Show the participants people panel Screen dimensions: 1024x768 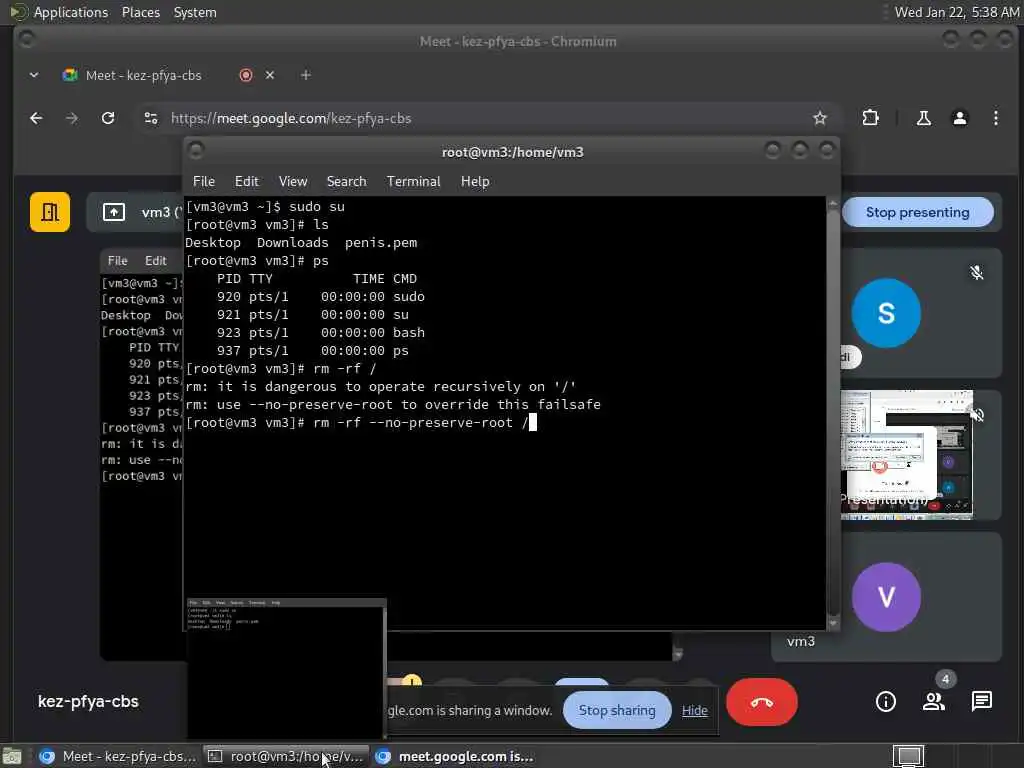click(x=934, y=701)
